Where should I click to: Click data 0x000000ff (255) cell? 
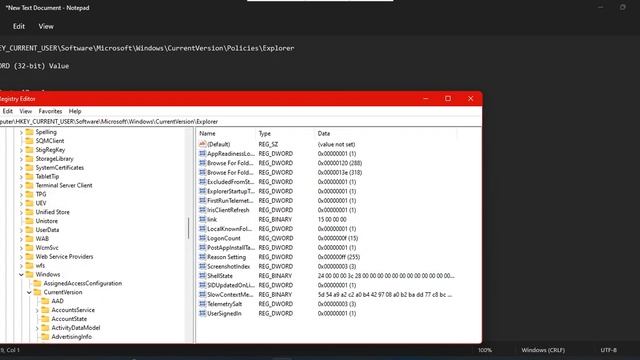[338, 257]
